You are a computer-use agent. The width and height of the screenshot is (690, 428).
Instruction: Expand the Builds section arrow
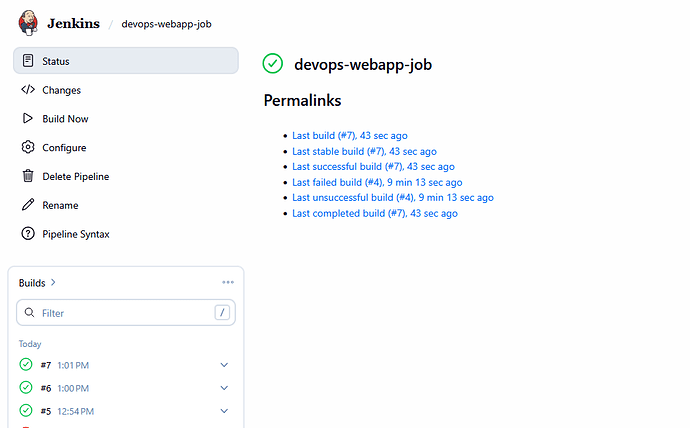click(53, 283)
